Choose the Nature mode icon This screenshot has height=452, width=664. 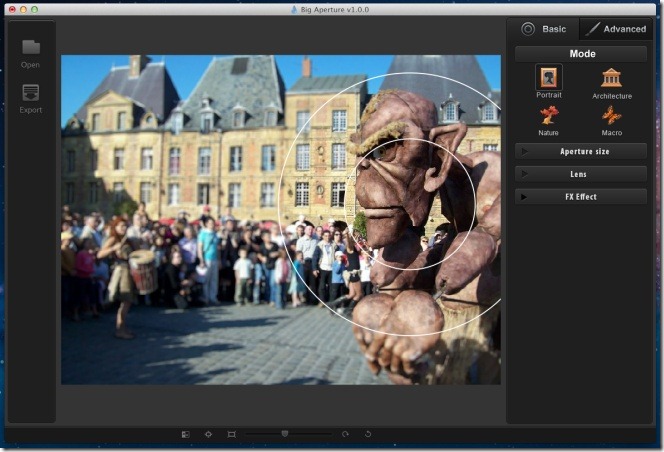[548, 115]
